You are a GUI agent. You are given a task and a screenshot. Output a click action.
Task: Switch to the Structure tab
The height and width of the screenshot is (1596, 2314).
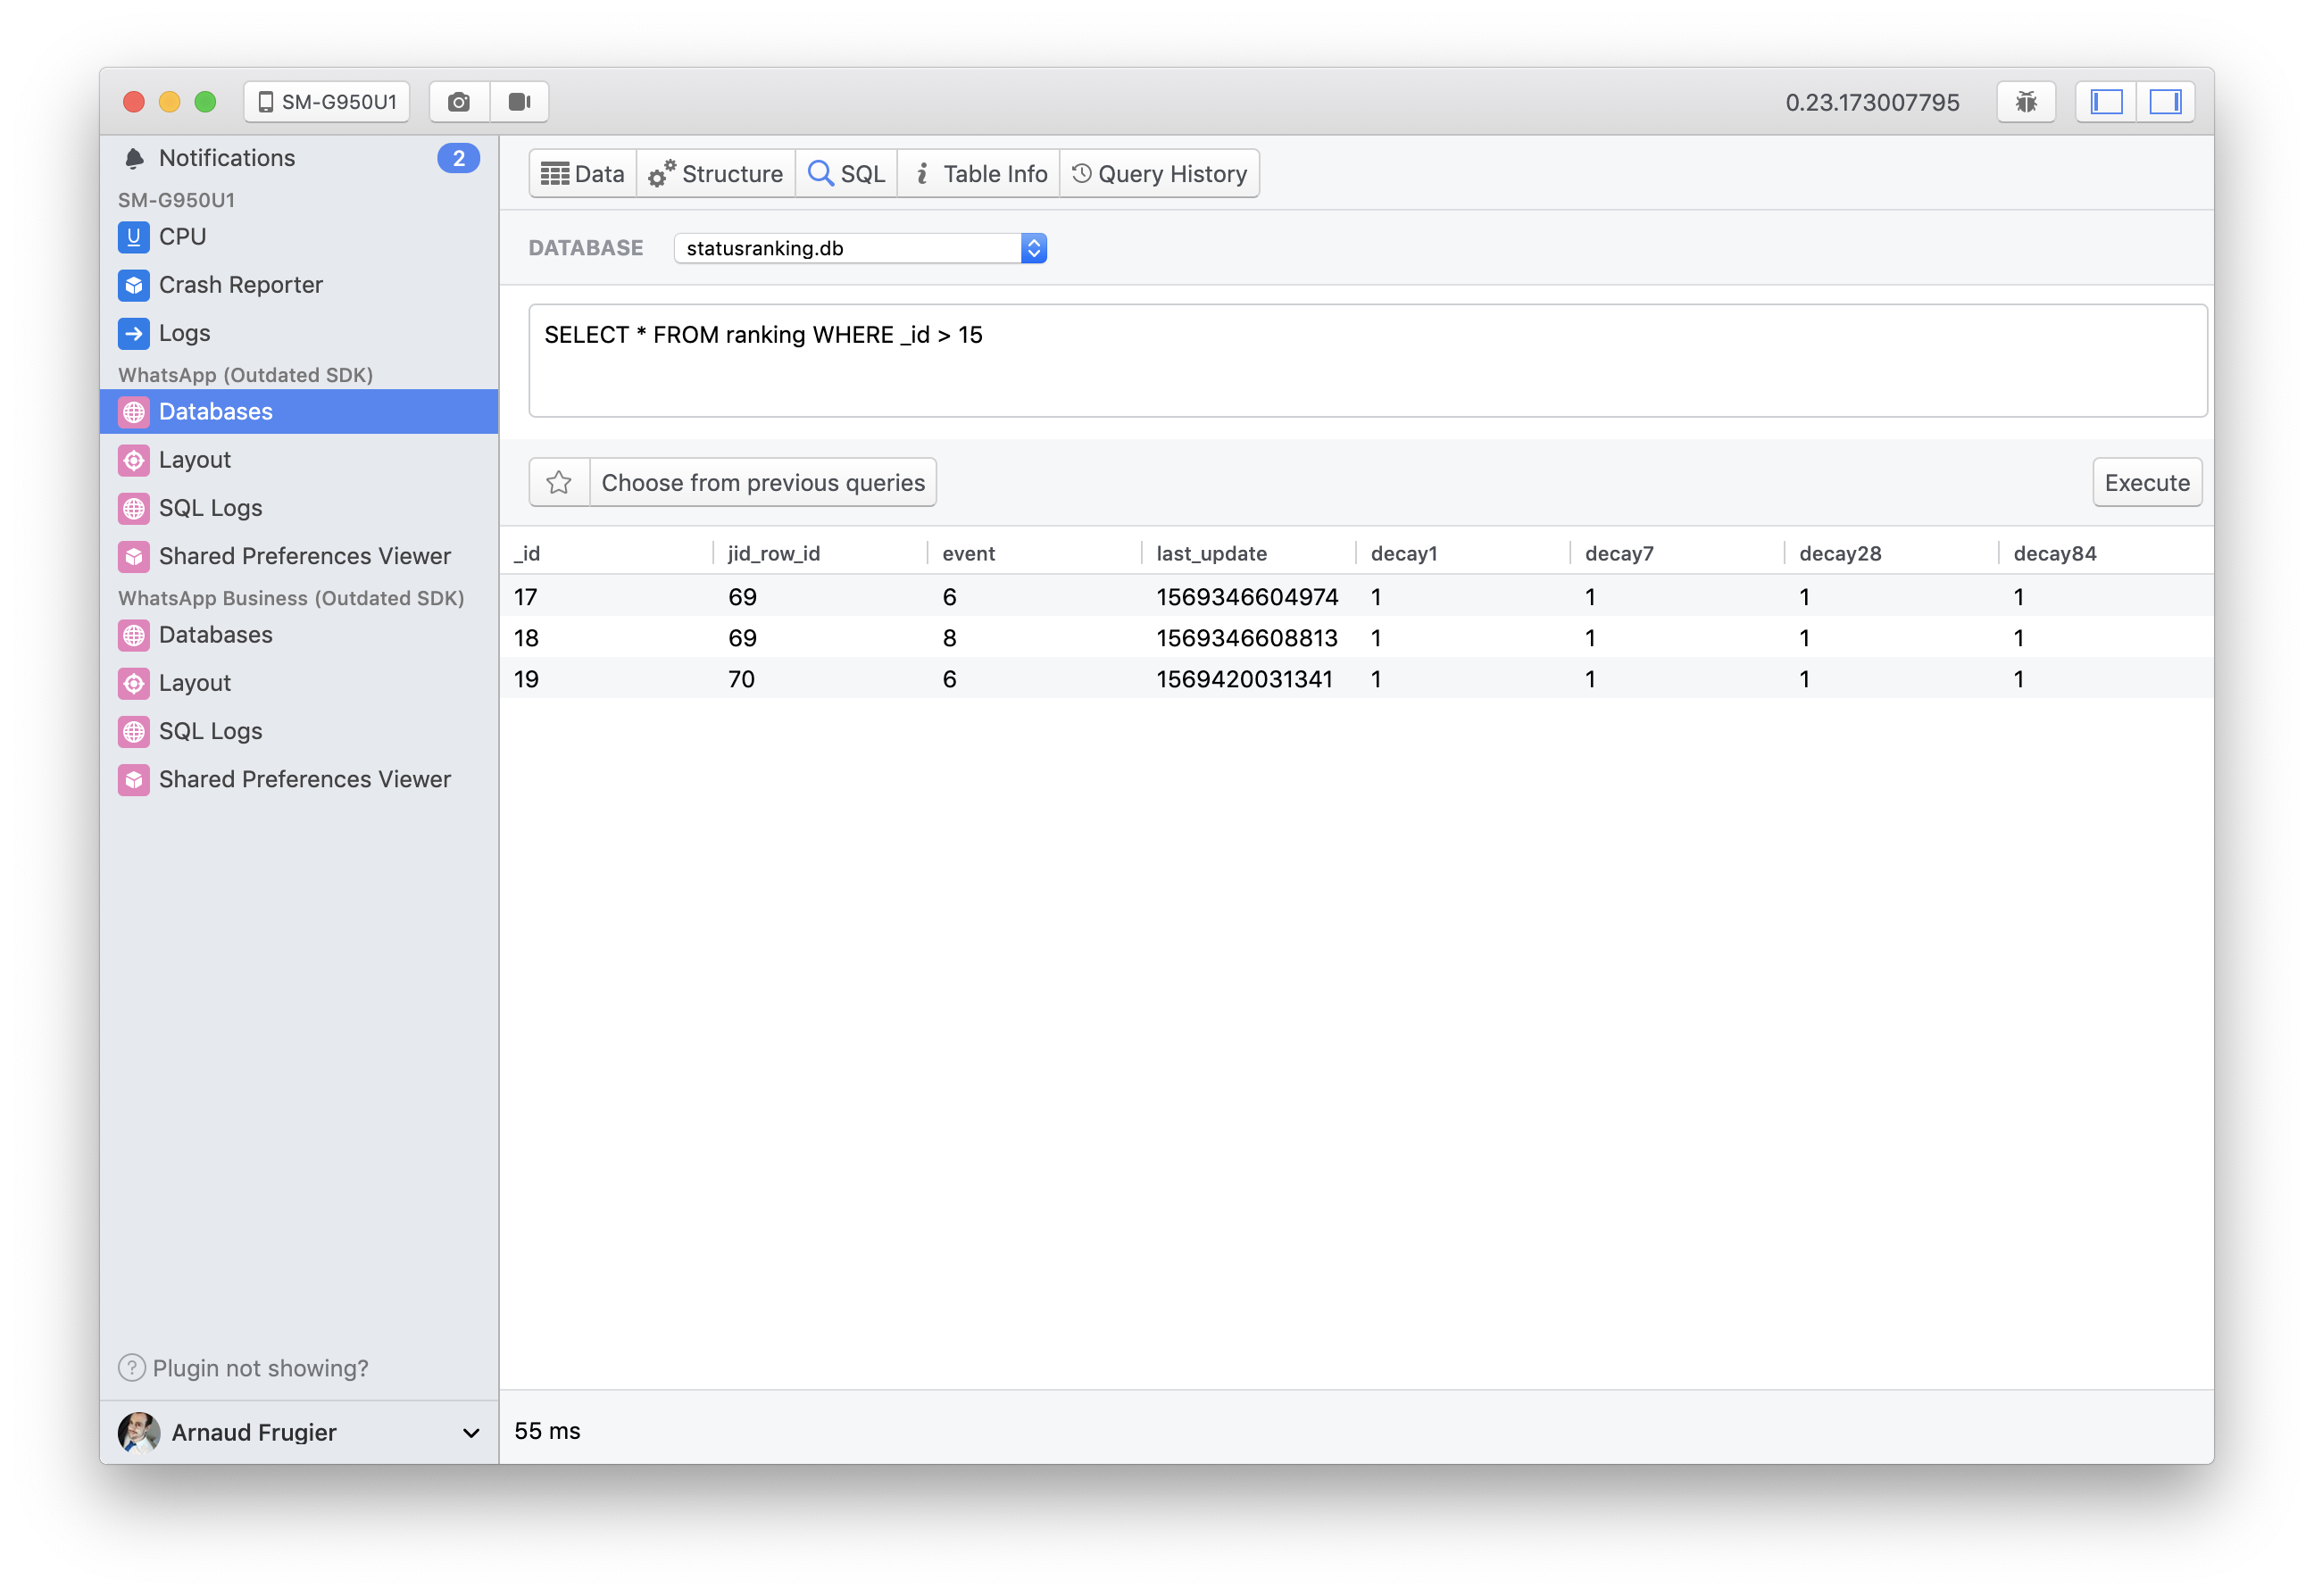pyautogui.click(x=716, y=172)
